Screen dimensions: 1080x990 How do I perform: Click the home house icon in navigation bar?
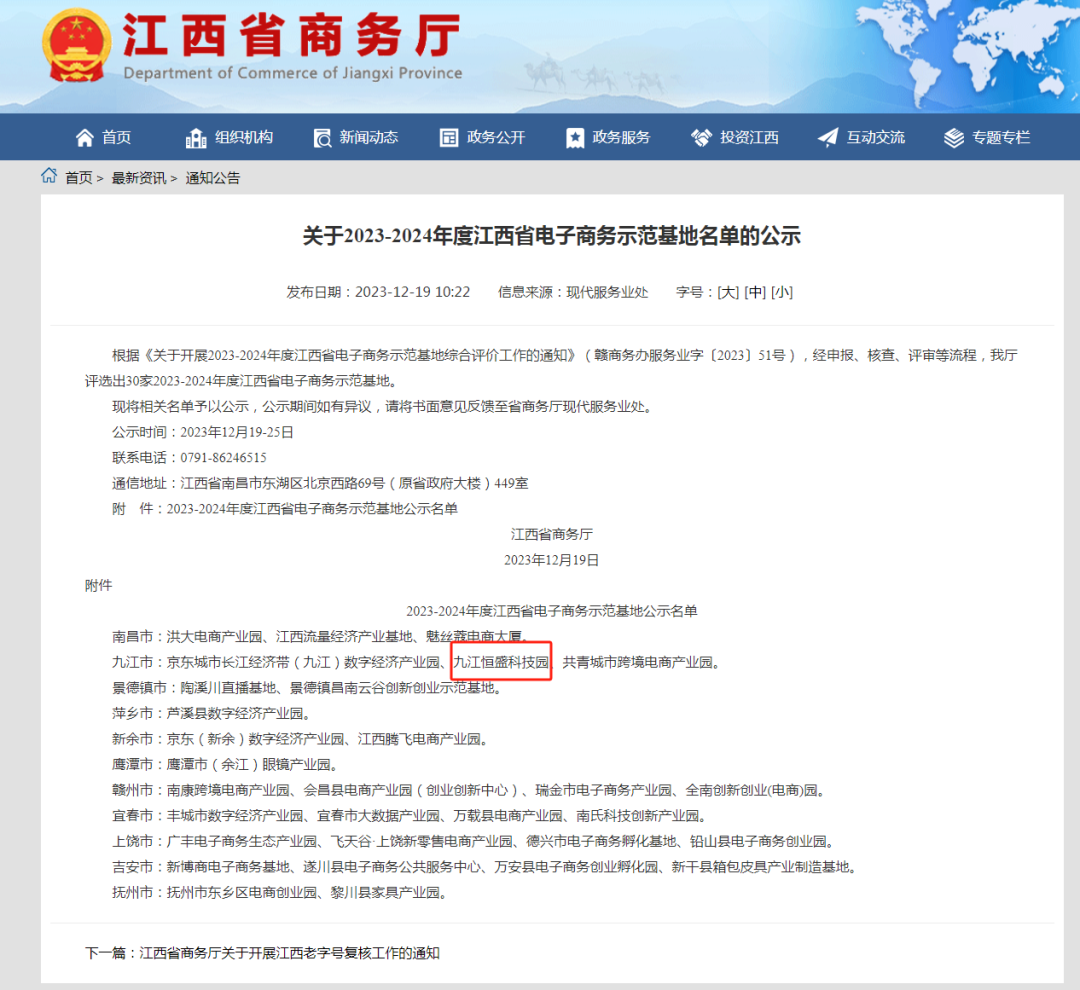(x=85, y=138)
